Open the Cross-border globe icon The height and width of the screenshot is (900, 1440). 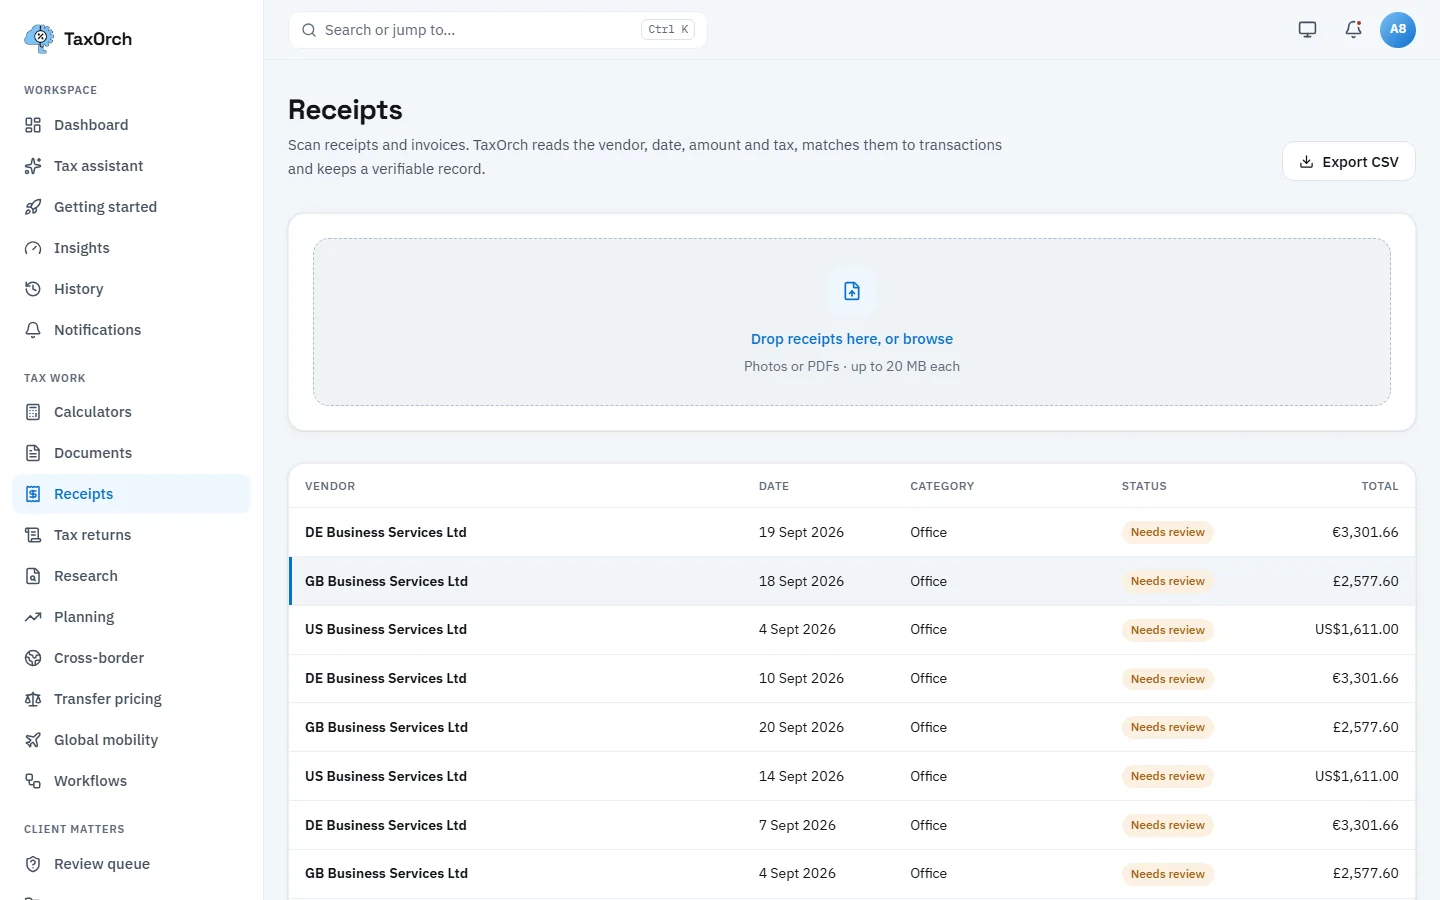coord(33,658)
